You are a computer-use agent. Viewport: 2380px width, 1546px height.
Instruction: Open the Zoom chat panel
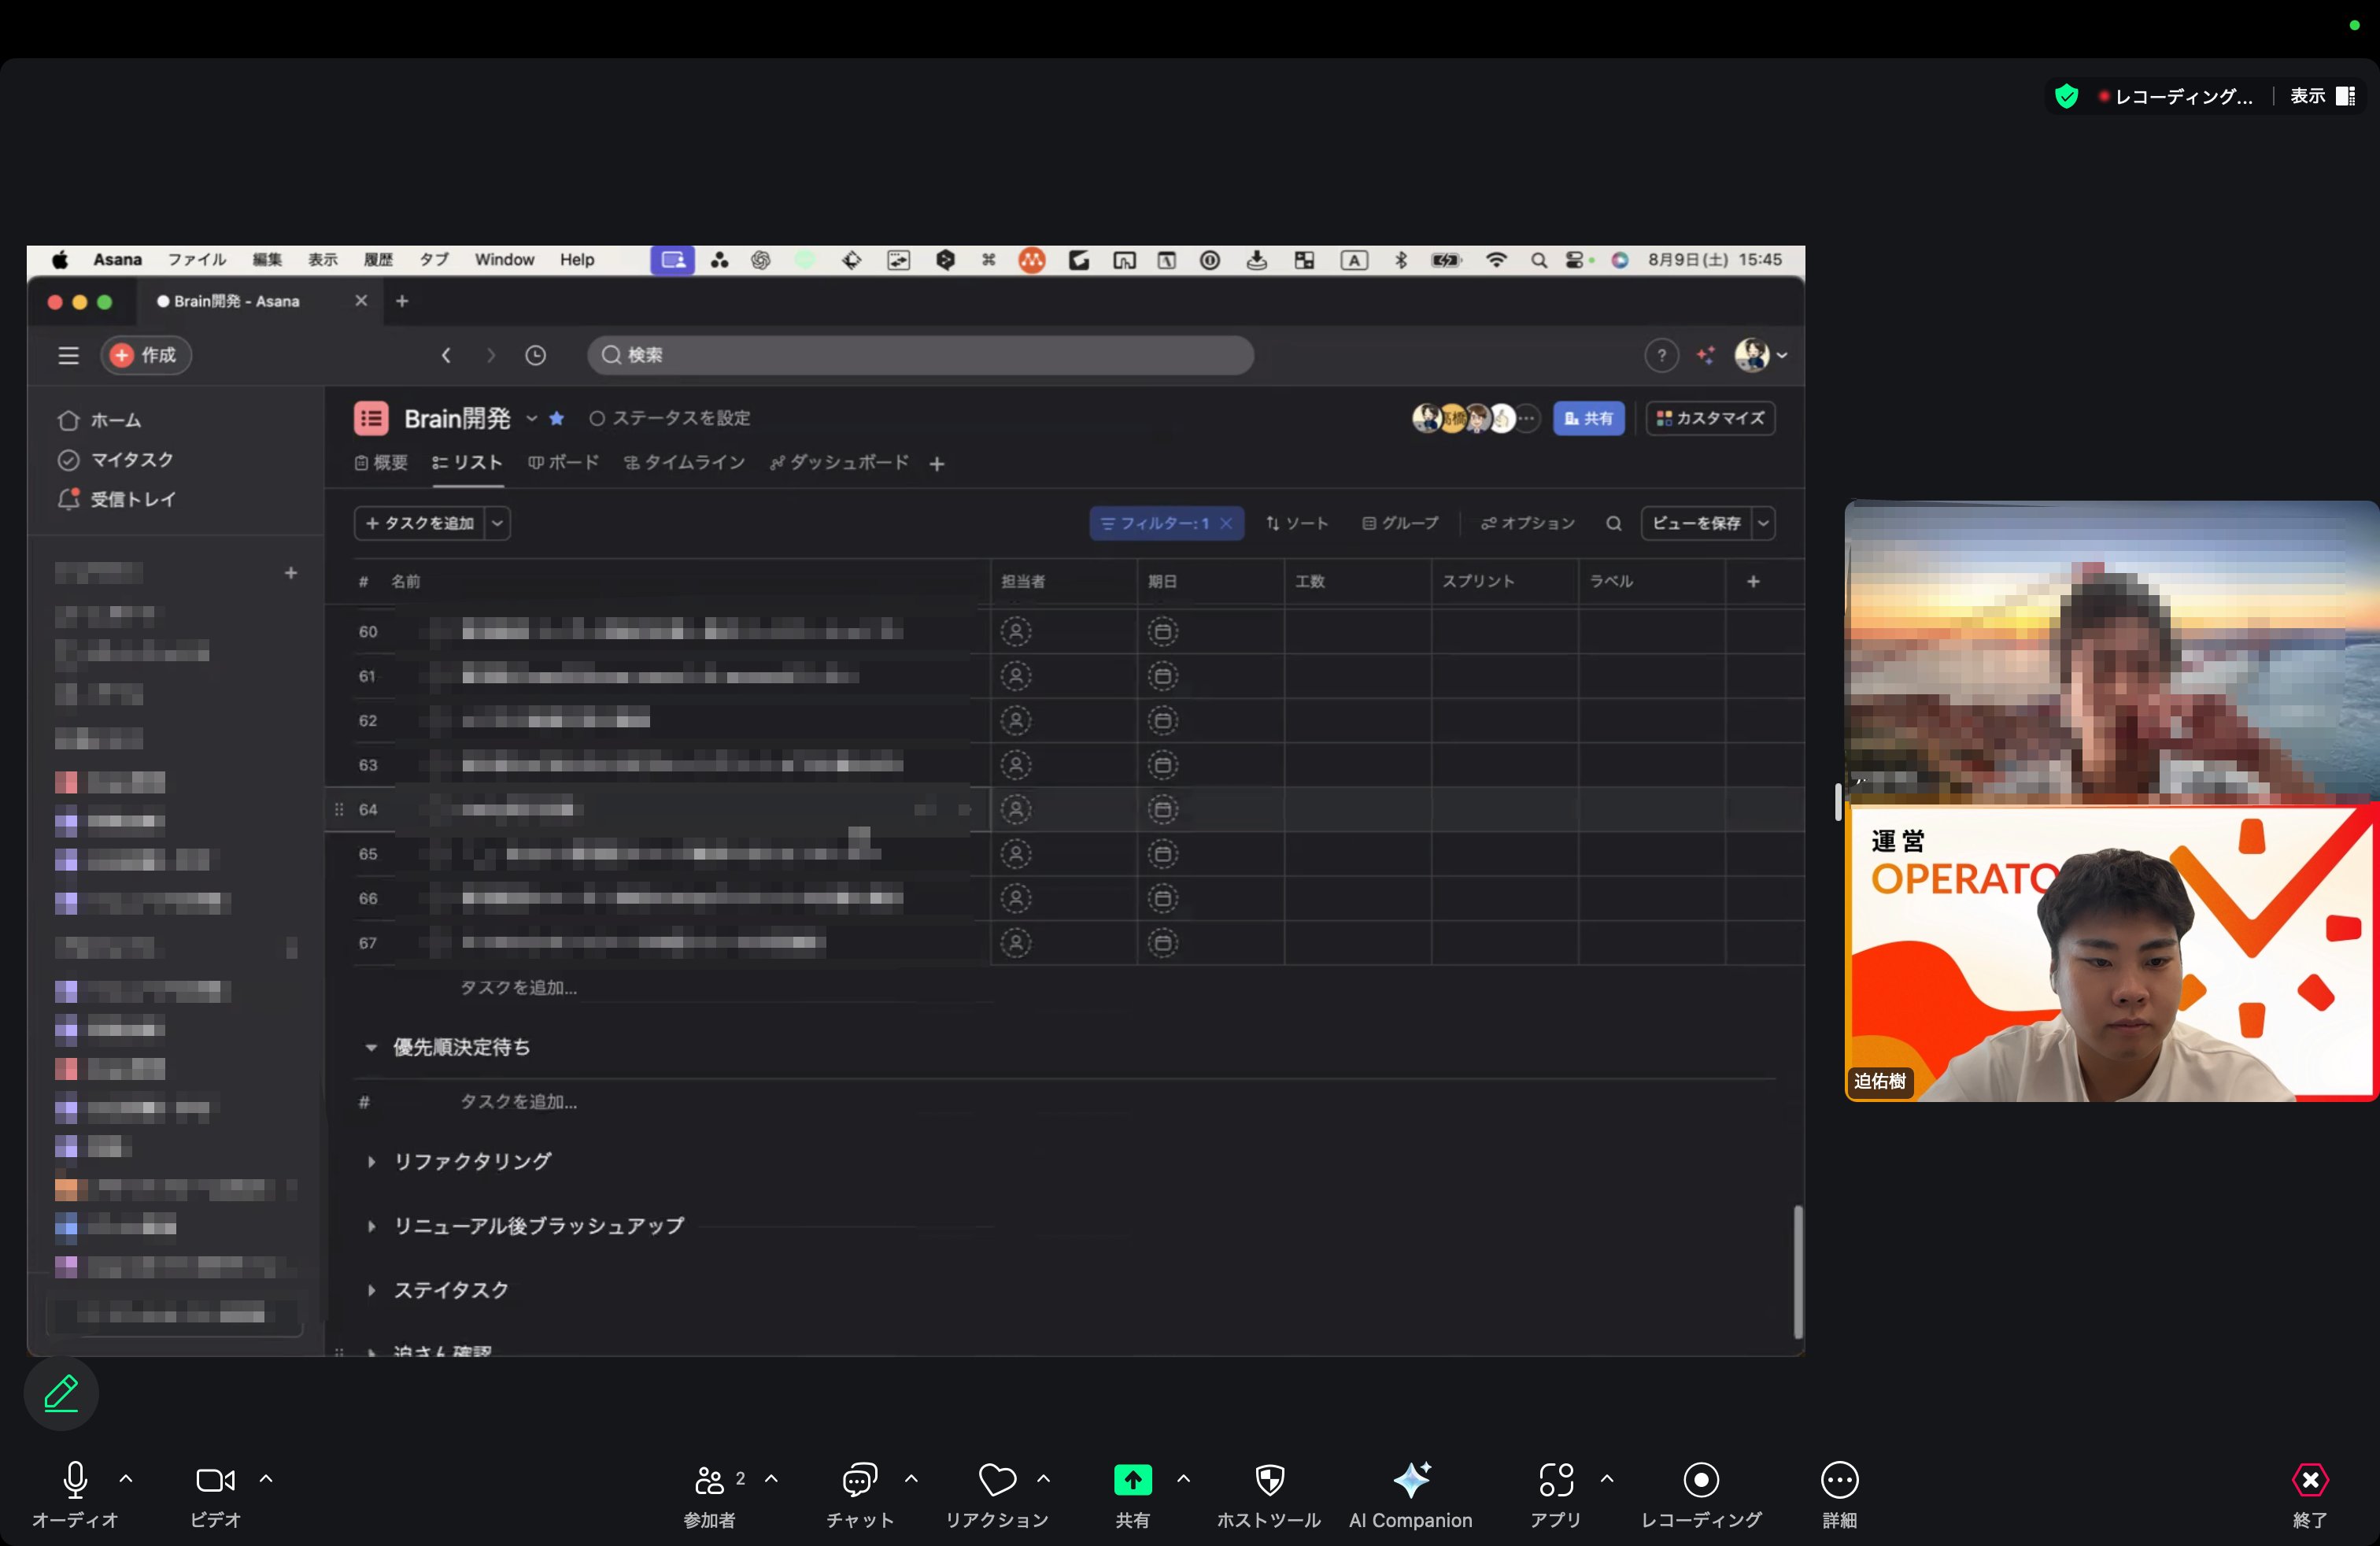pyautogui.click(x=859, y=1480)
